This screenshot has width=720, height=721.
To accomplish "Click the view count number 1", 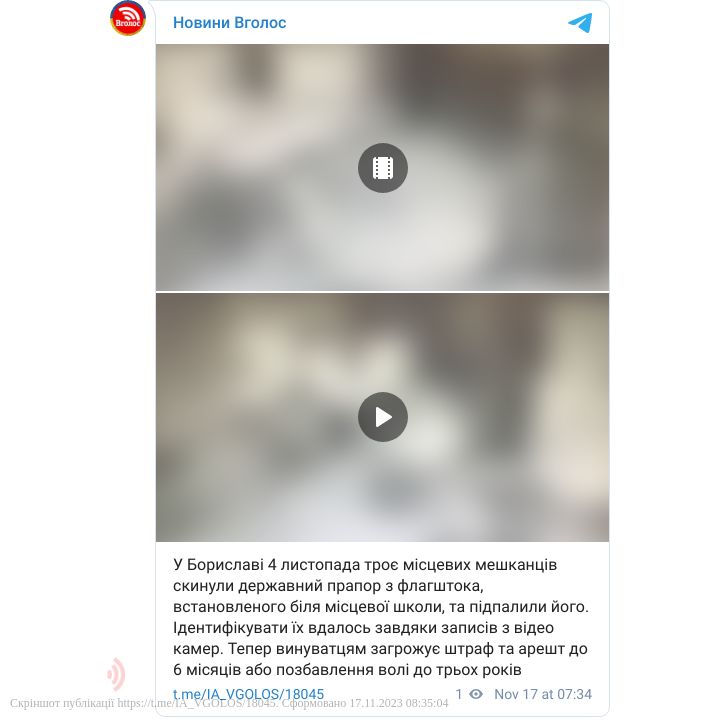I will click(458, 694).
